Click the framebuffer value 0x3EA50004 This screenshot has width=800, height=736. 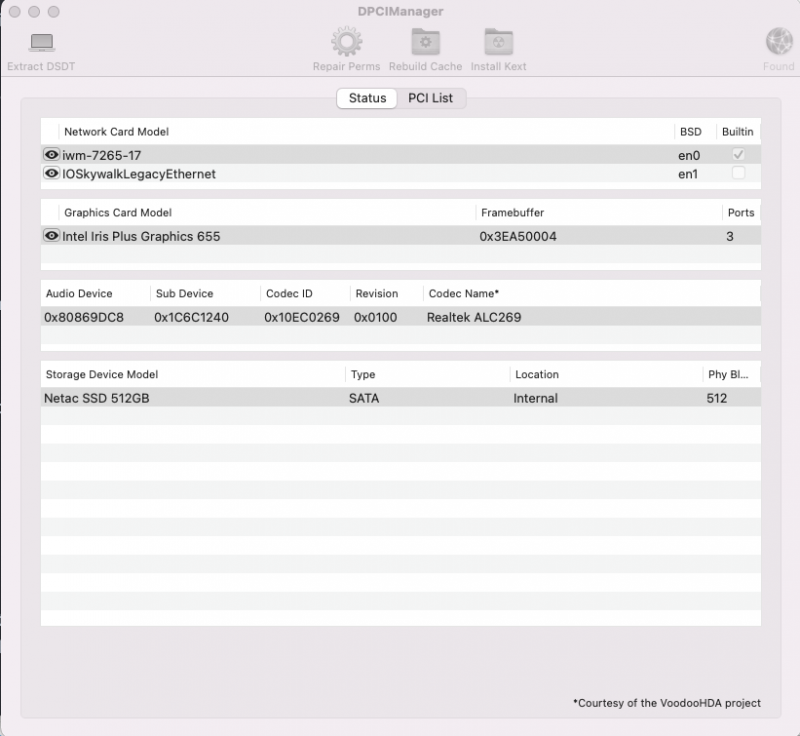(x=517, y=236)
